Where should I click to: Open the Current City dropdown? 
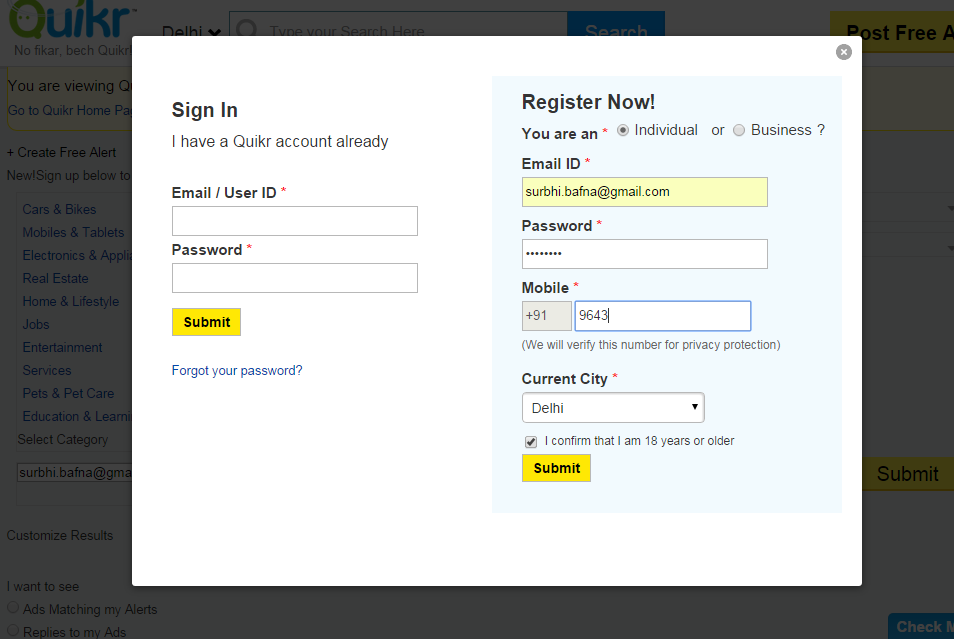click(613, 408)
